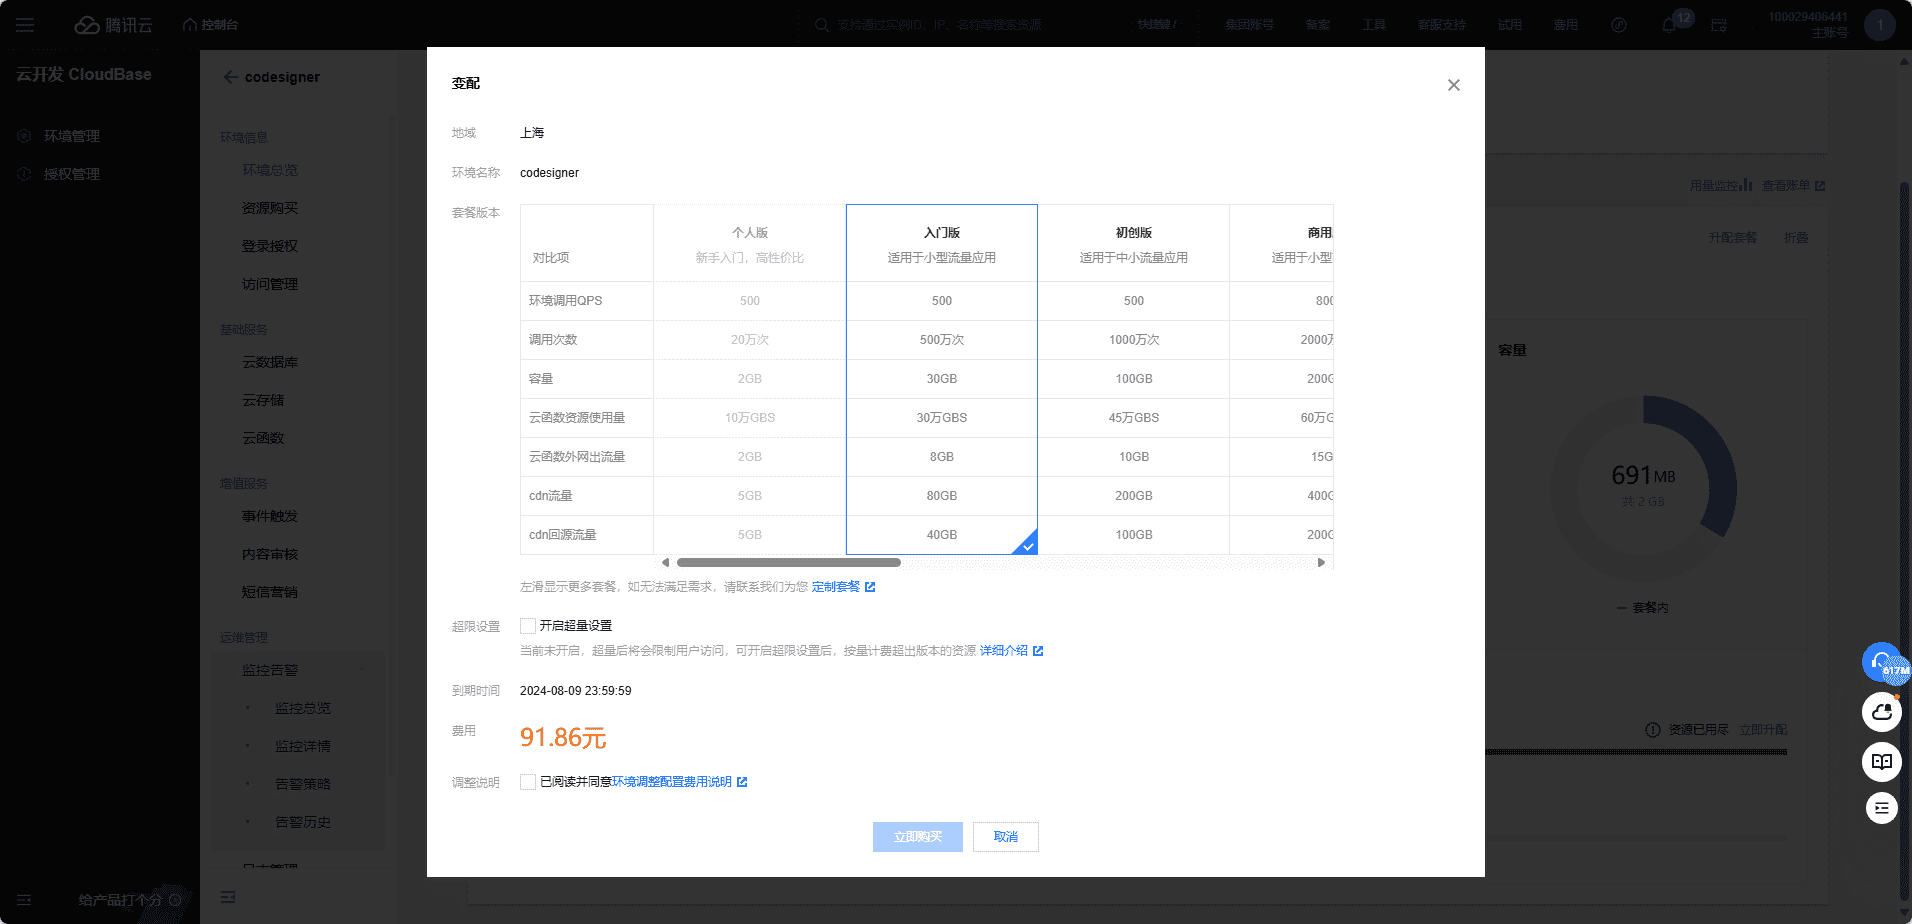Click external-link icon beside 详细介绍
The image size is (1912, 924).
click(x=1038, y=651)
